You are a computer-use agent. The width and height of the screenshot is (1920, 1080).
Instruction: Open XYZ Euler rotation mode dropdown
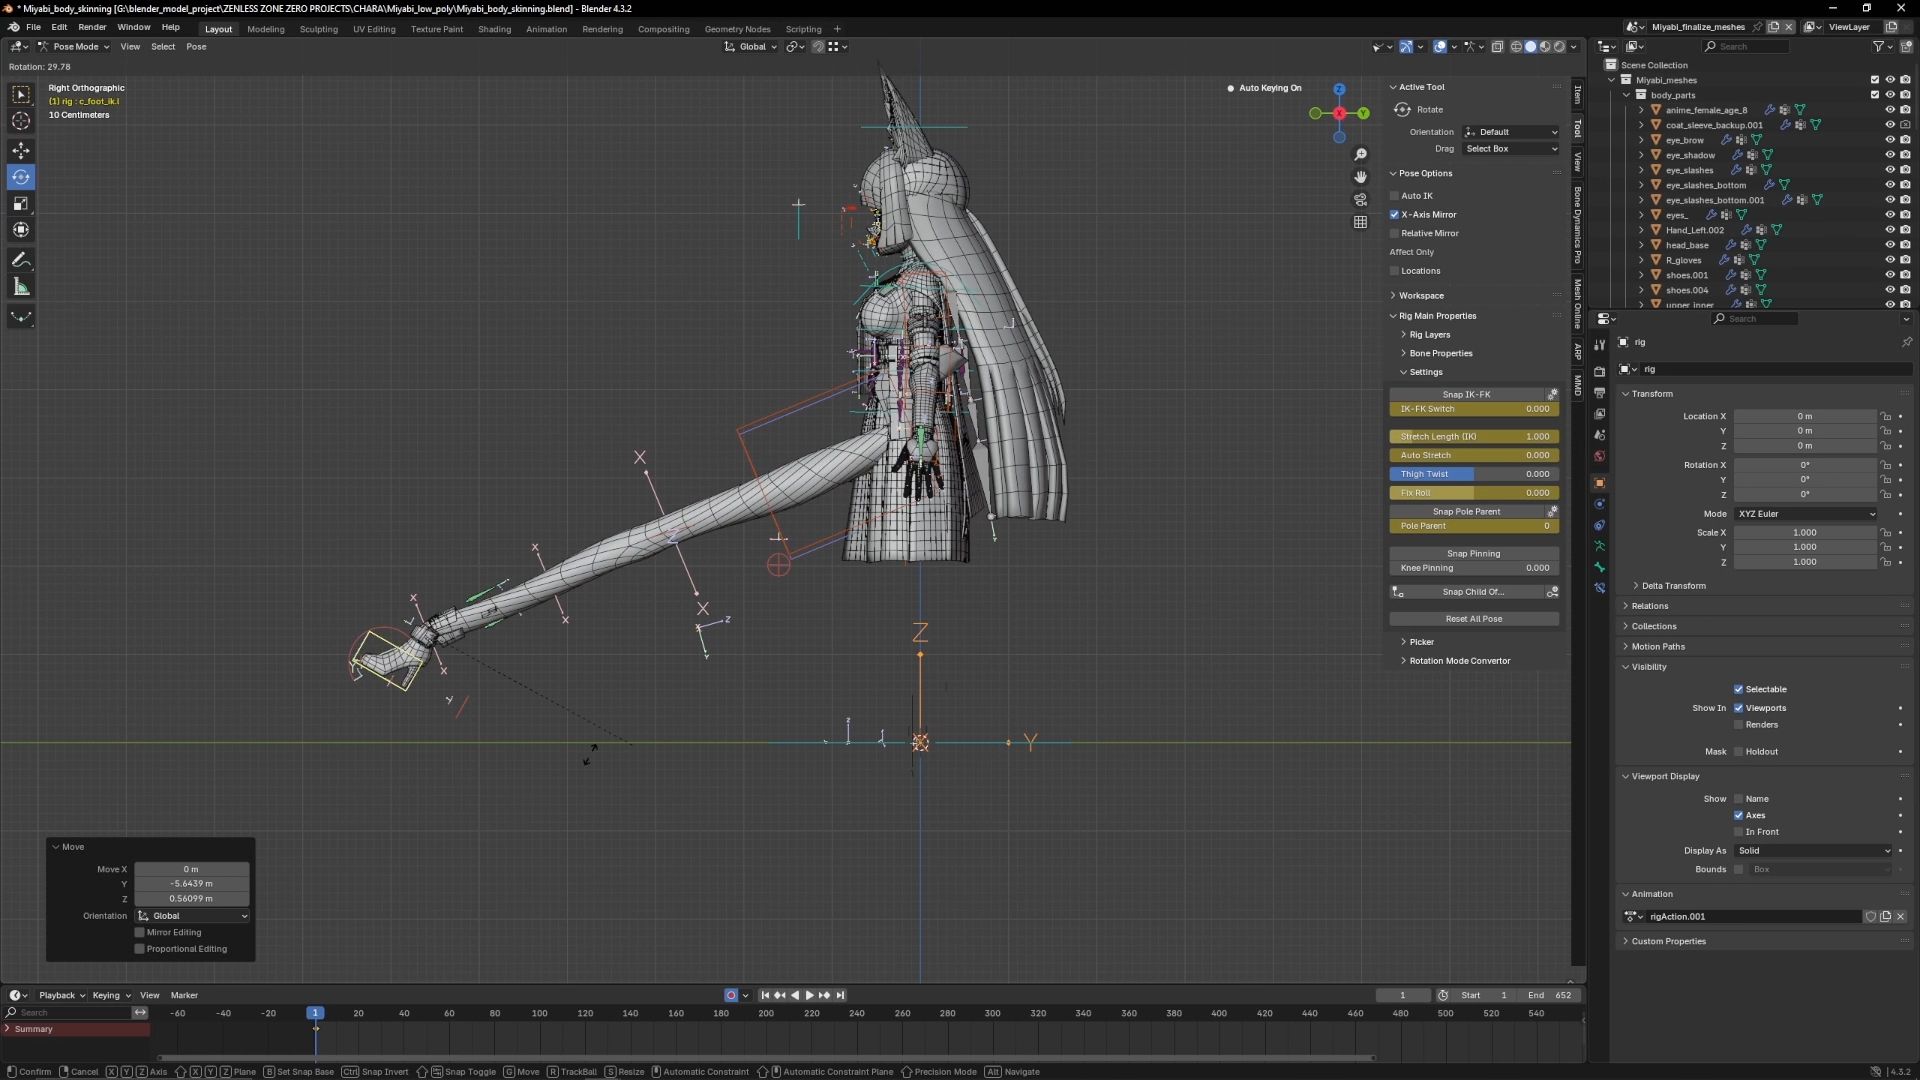coord(1806,514)
